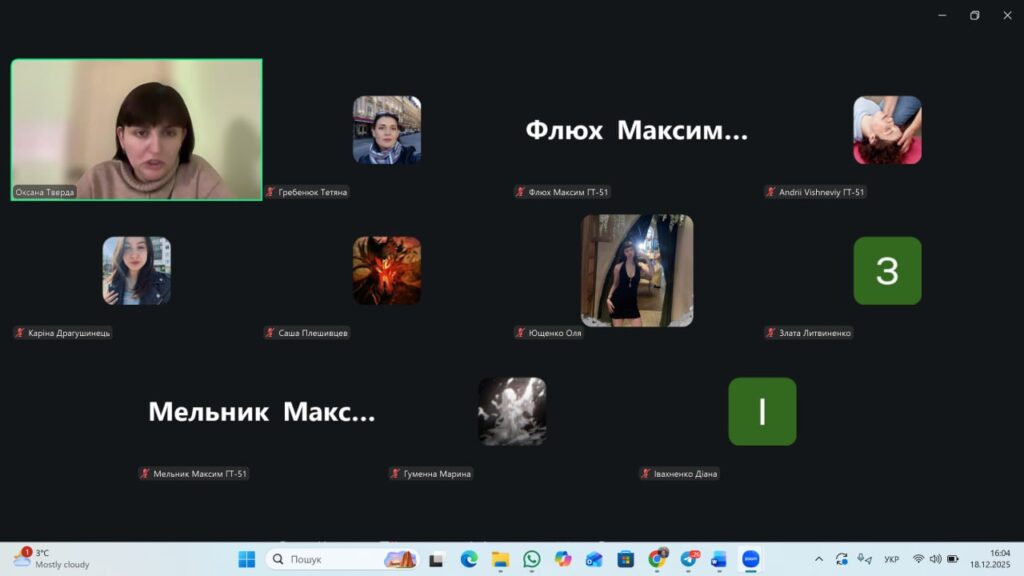The width and height of the screenshot is (1024, 576).
Task: Click the Task View taskbar button
Action: pos(436,559)
